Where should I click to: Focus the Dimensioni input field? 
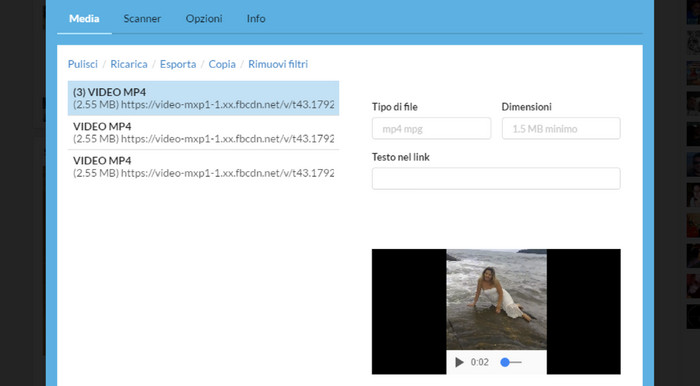tap(561, 129)
